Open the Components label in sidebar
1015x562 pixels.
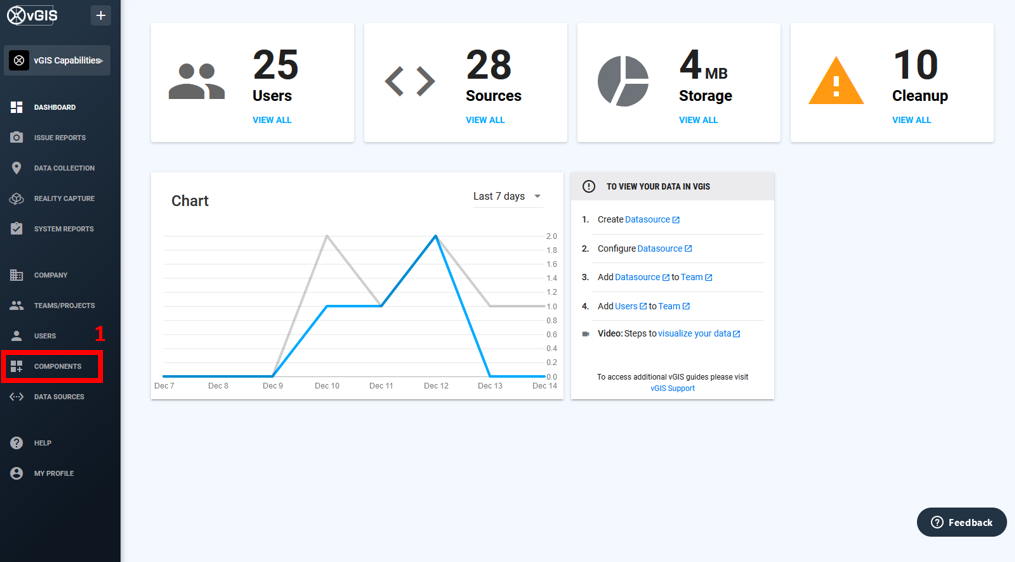pos(58,366)
